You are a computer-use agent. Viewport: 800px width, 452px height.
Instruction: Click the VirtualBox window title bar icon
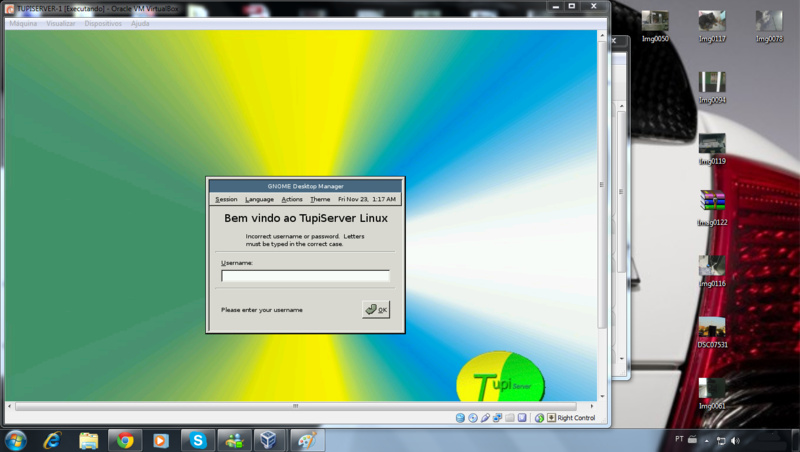[10, 9]
